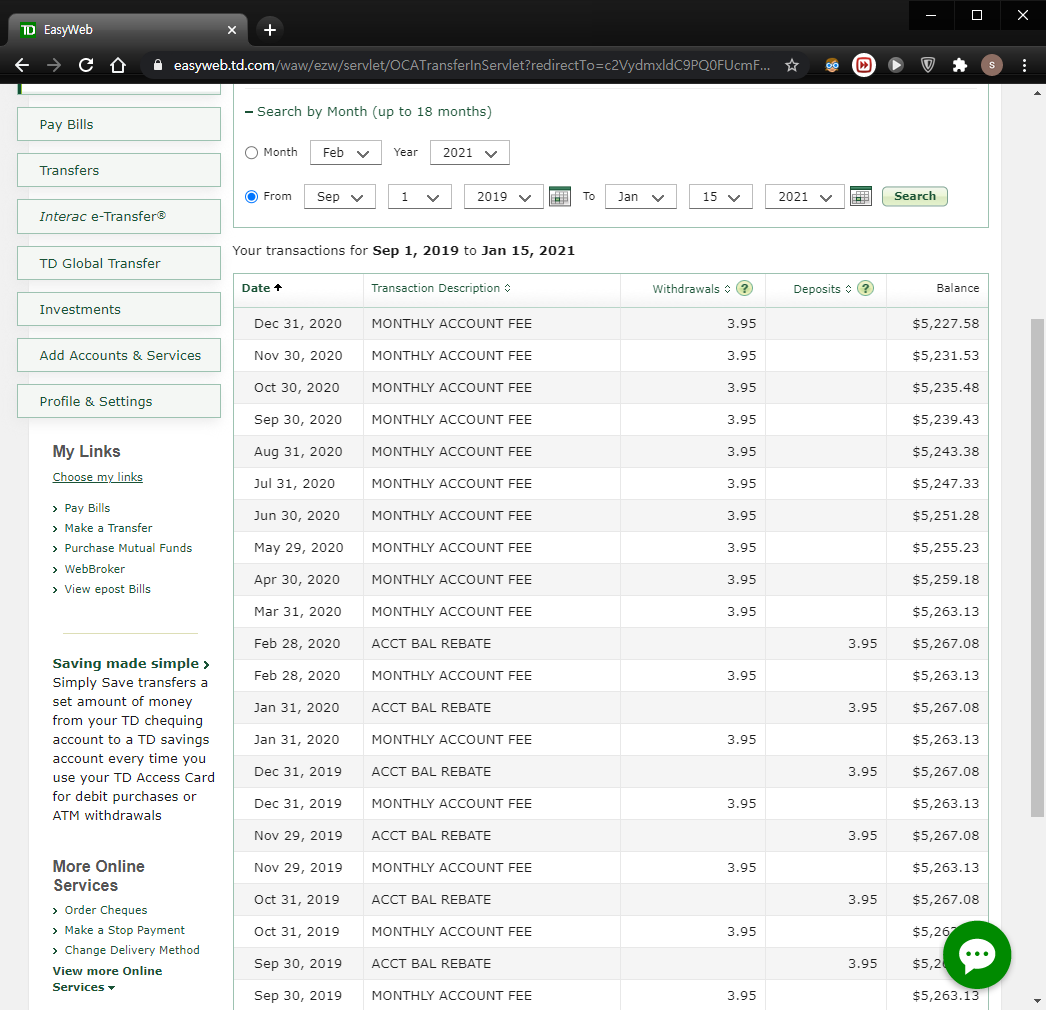The image size is (1046, 1010).
Task: Click the scrollbar down arrow
Action: pyautogui.click(x=1037, y=1001)
